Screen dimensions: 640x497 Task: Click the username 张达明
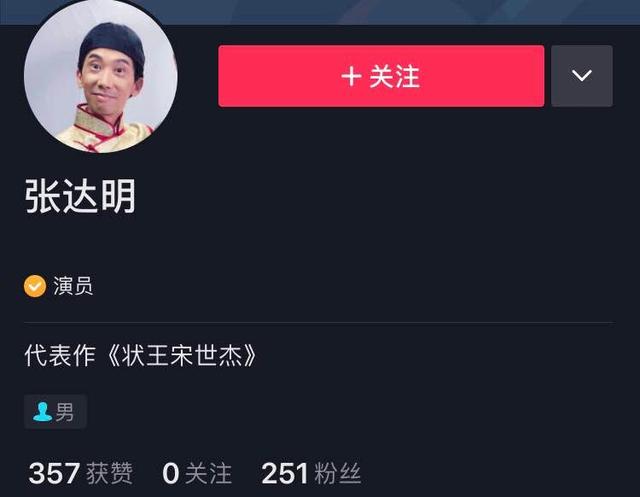[x=80, y=196]
